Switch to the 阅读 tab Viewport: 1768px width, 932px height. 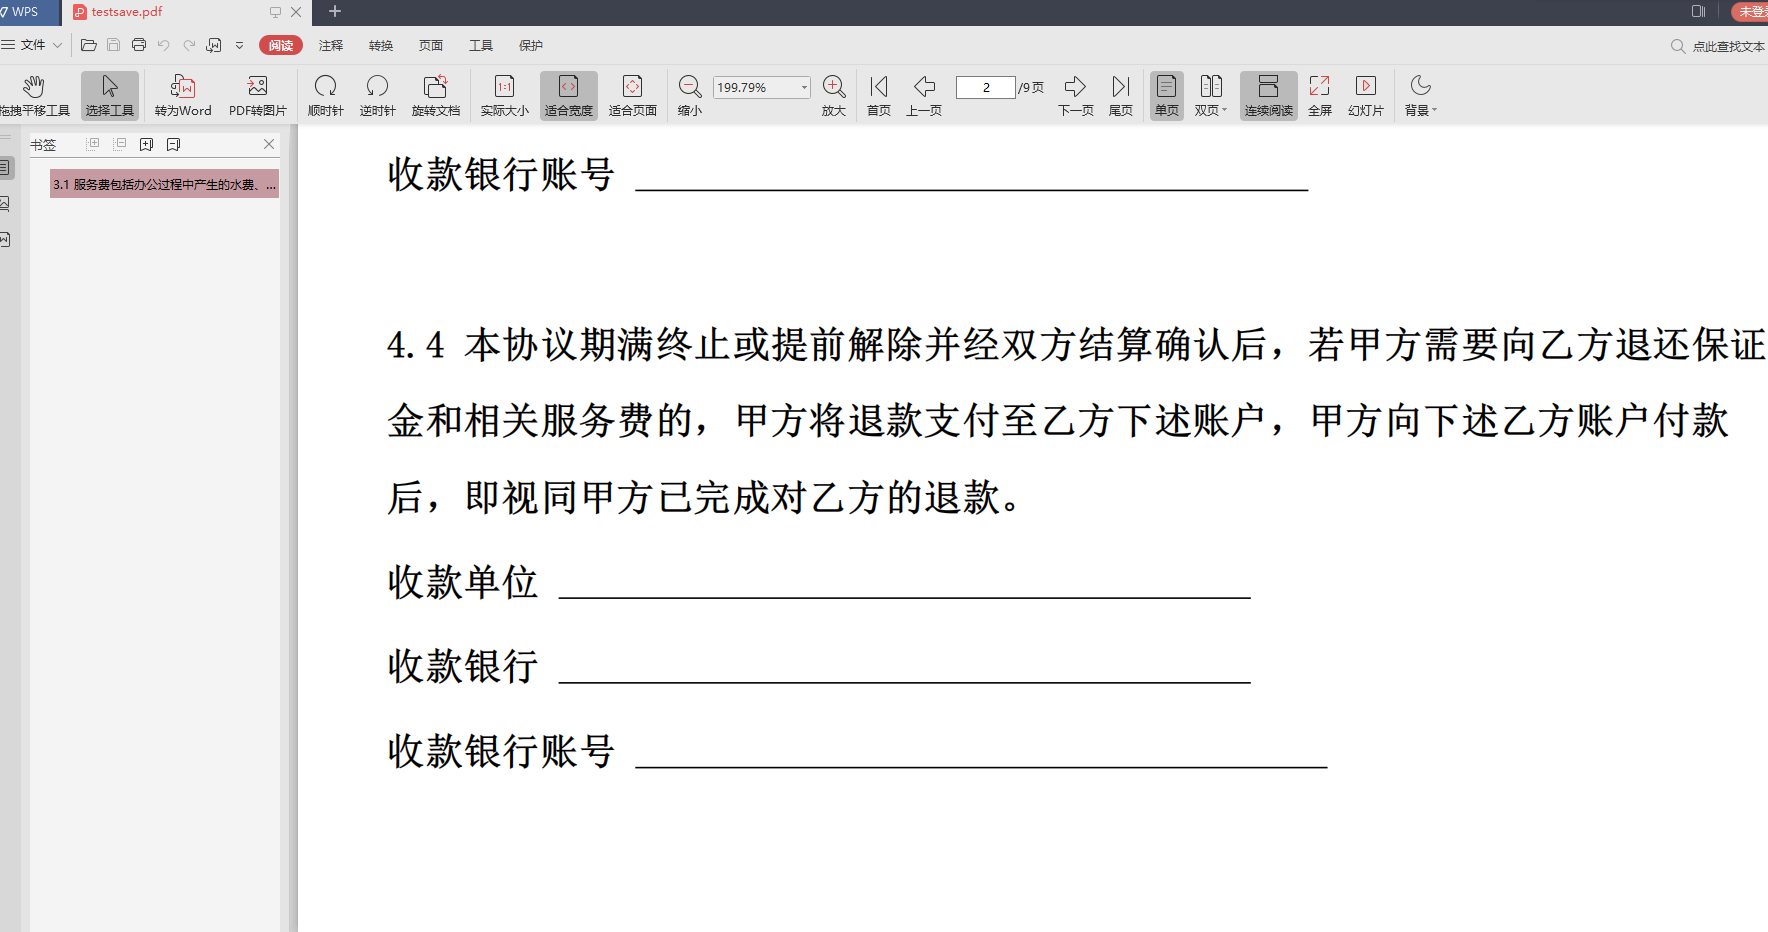[x=281, y=45]
